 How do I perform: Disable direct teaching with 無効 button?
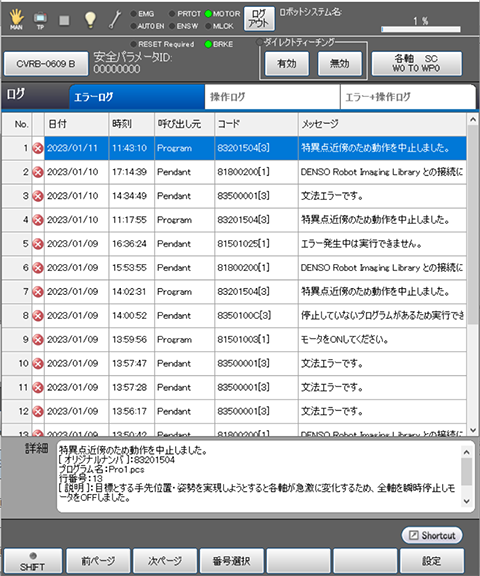point(340,64)
